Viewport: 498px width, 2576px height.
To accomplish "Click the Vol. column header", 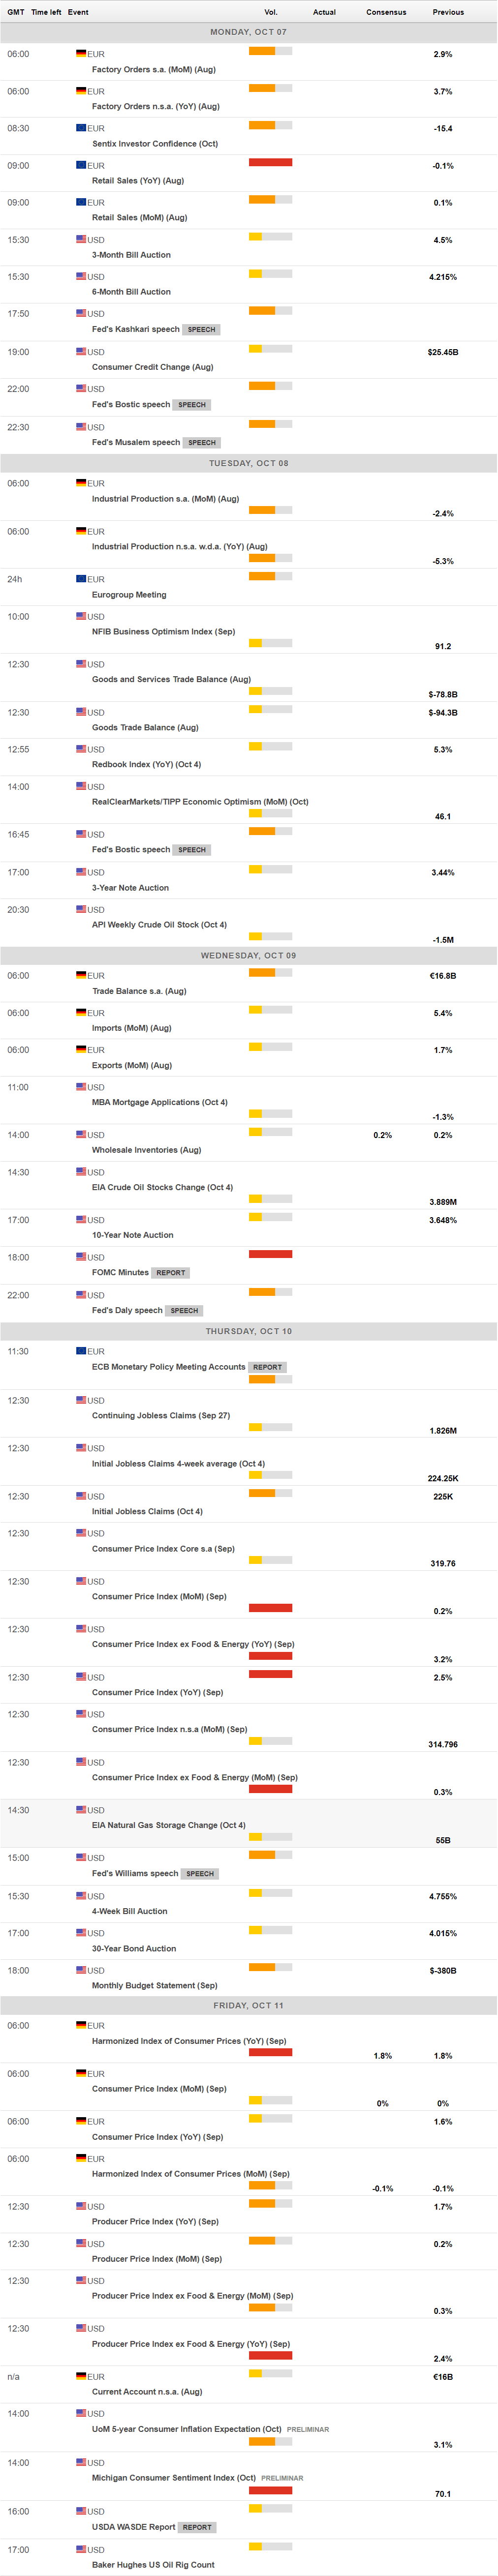I will (271, 12).
